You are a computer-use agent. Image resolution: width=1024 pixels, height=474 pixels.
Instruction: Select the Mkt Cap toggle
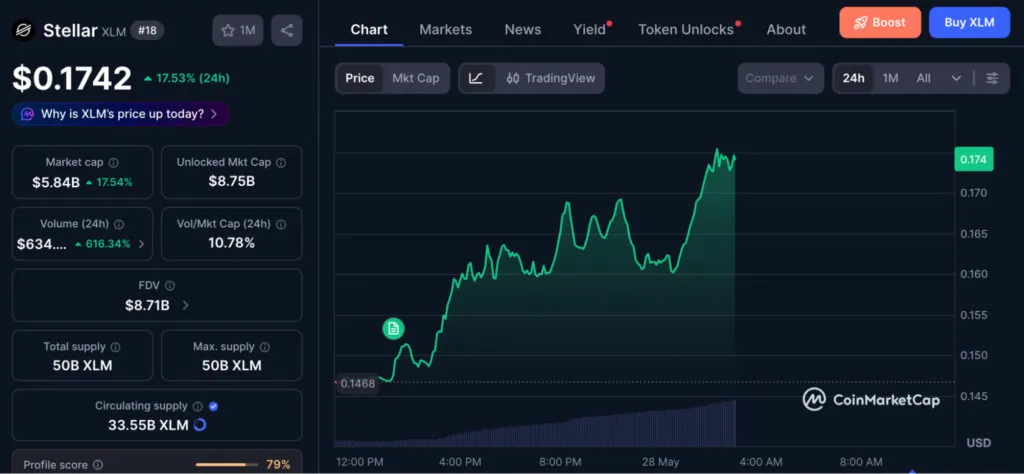pyautogui.click(x=416, y=78)
